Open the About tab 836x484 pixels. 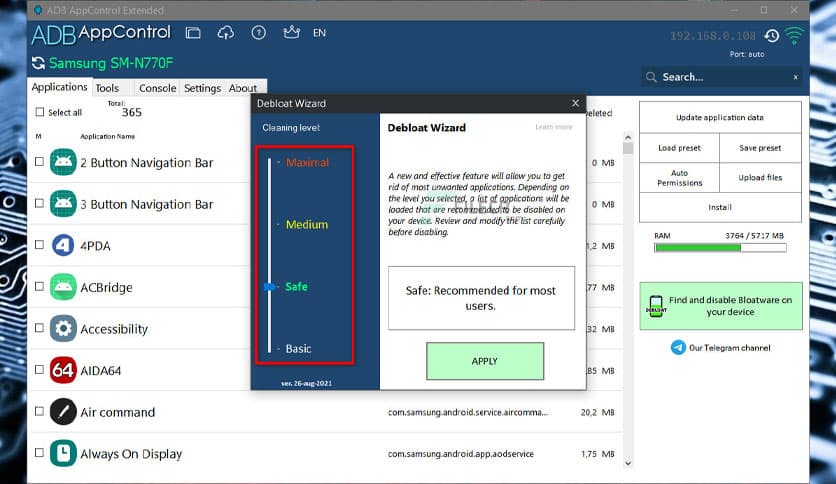coord(243,88)
